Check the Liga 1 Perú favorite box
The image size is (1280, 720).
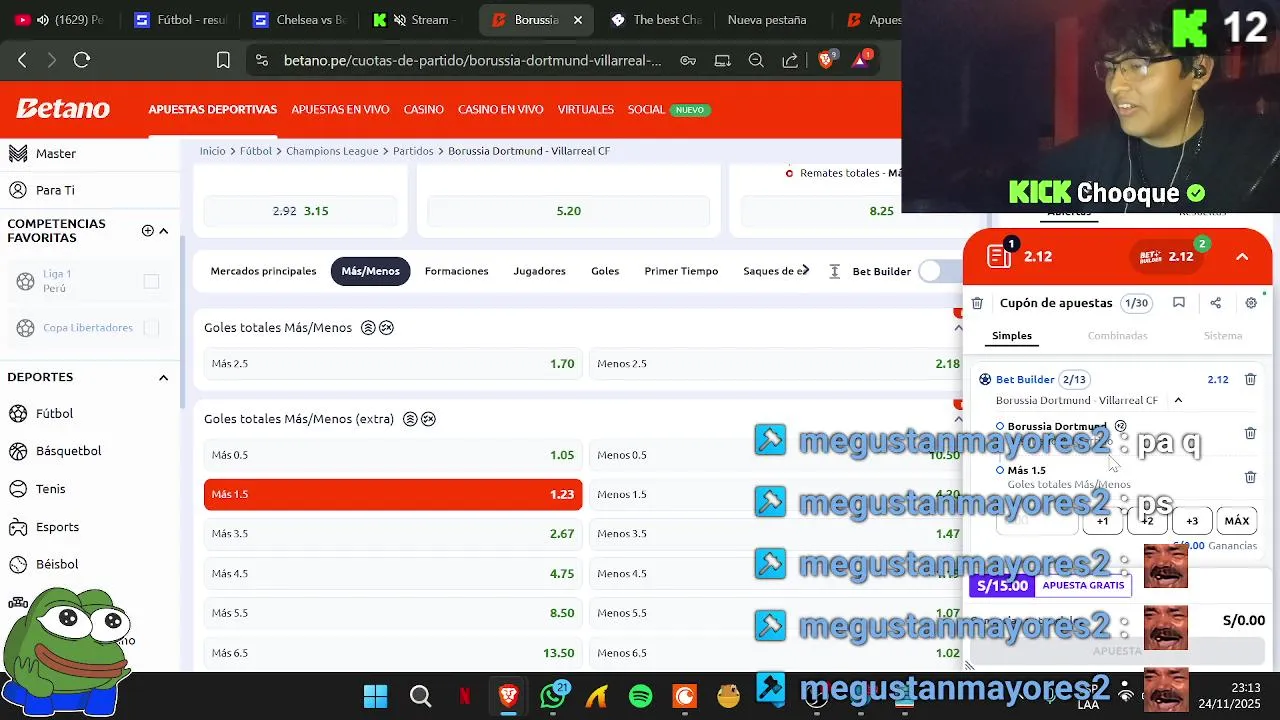151,281
